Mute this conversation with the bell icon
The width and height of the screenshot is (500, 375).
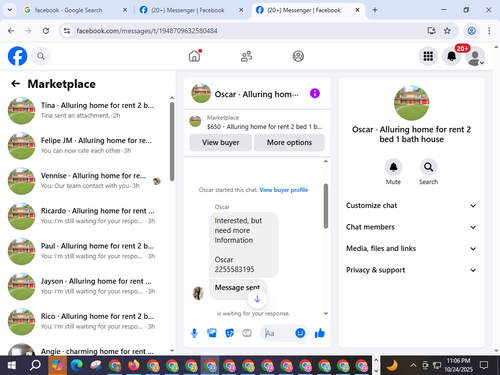[x=393, y=167]
